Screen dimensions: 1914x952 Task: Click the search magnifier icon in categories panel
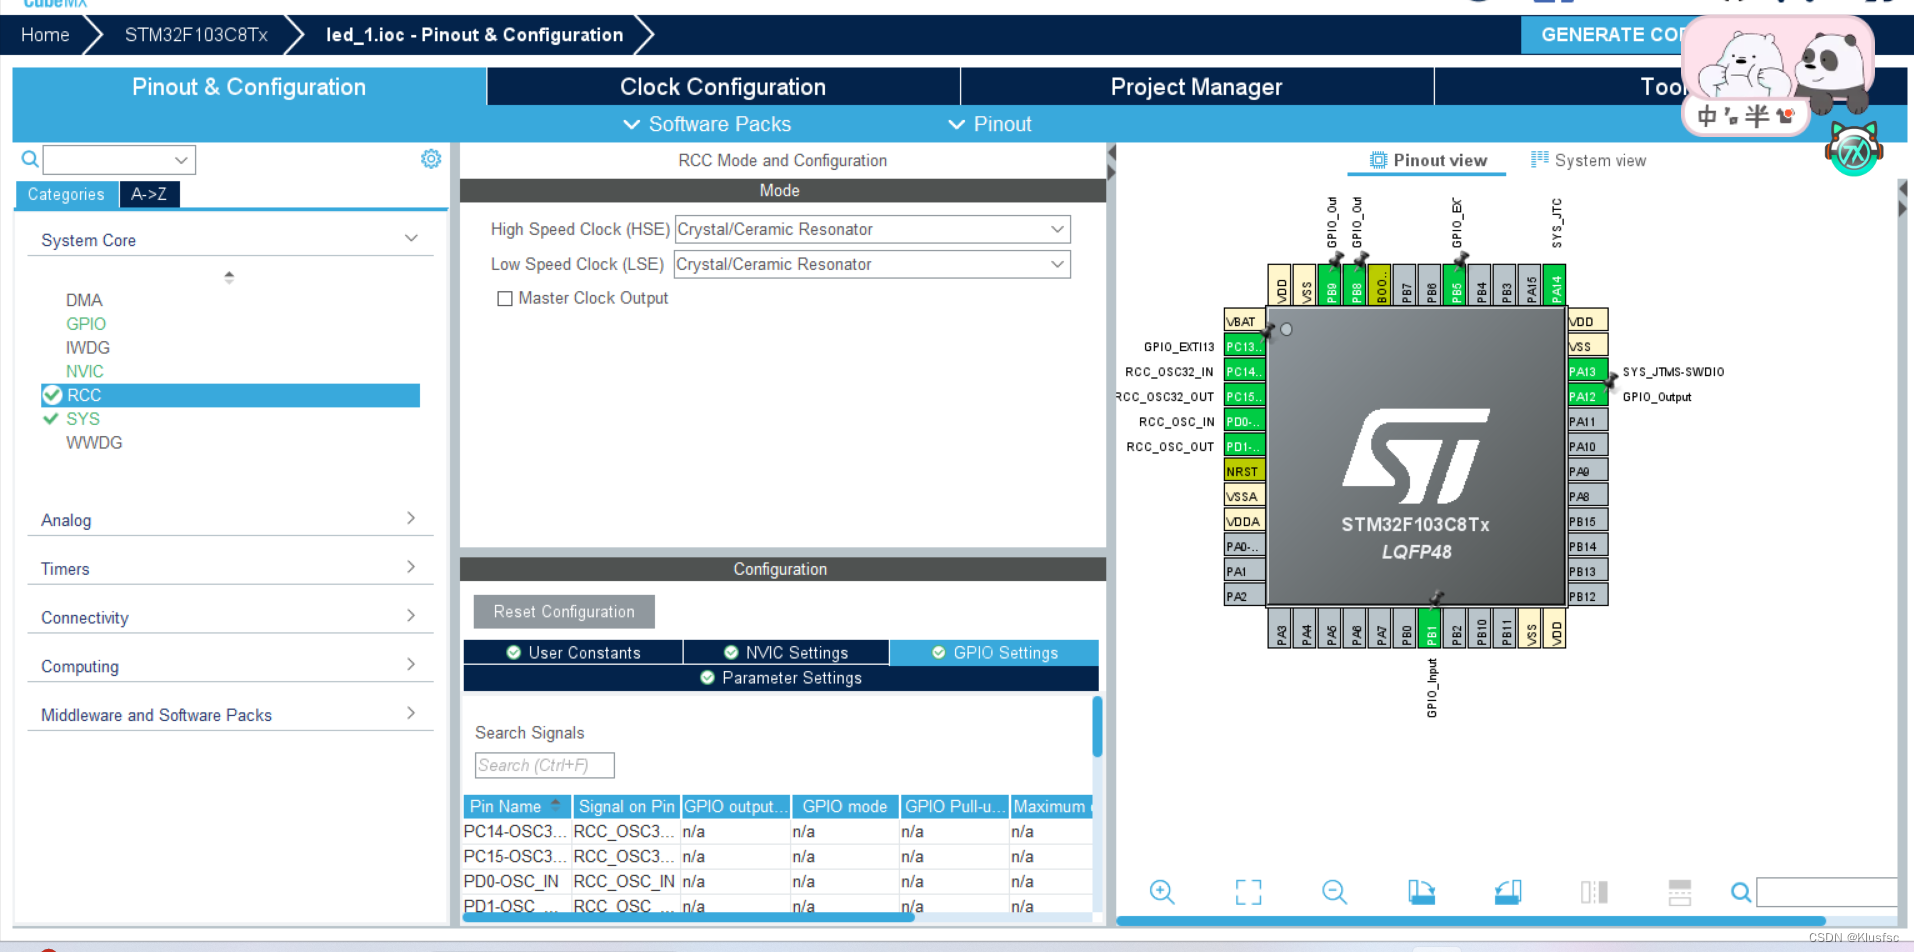30,159
